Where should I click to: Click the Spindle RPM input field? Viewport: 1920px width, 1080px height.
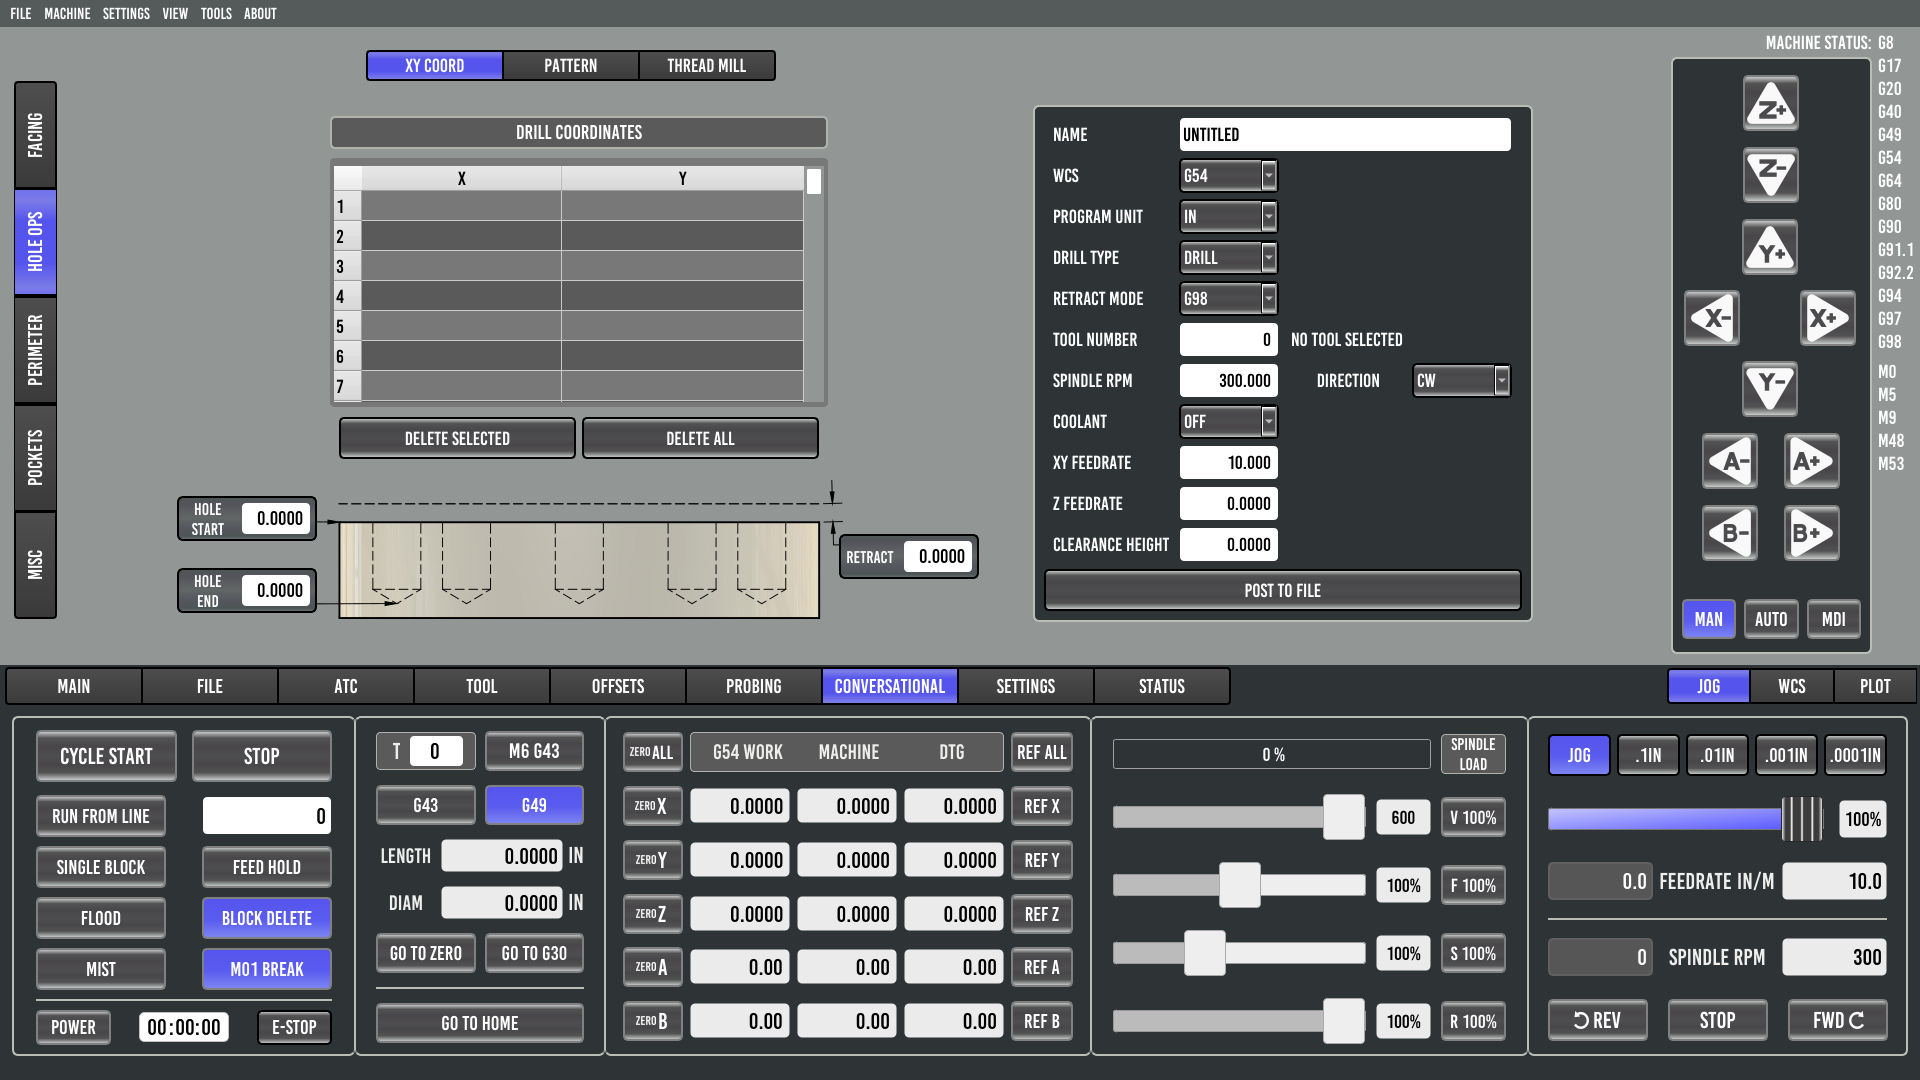point(1229,381)
